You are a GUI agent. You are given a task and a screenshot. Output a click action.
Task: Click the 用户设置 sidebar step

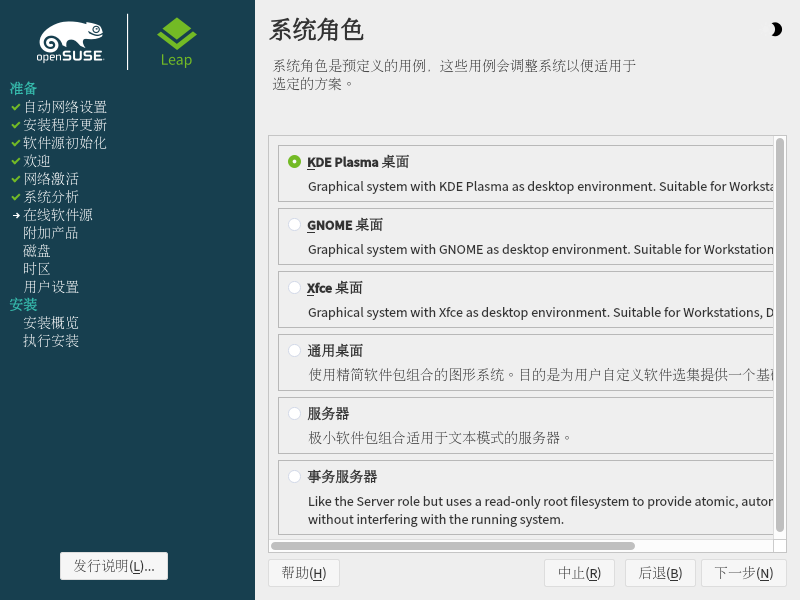point(51,287)
